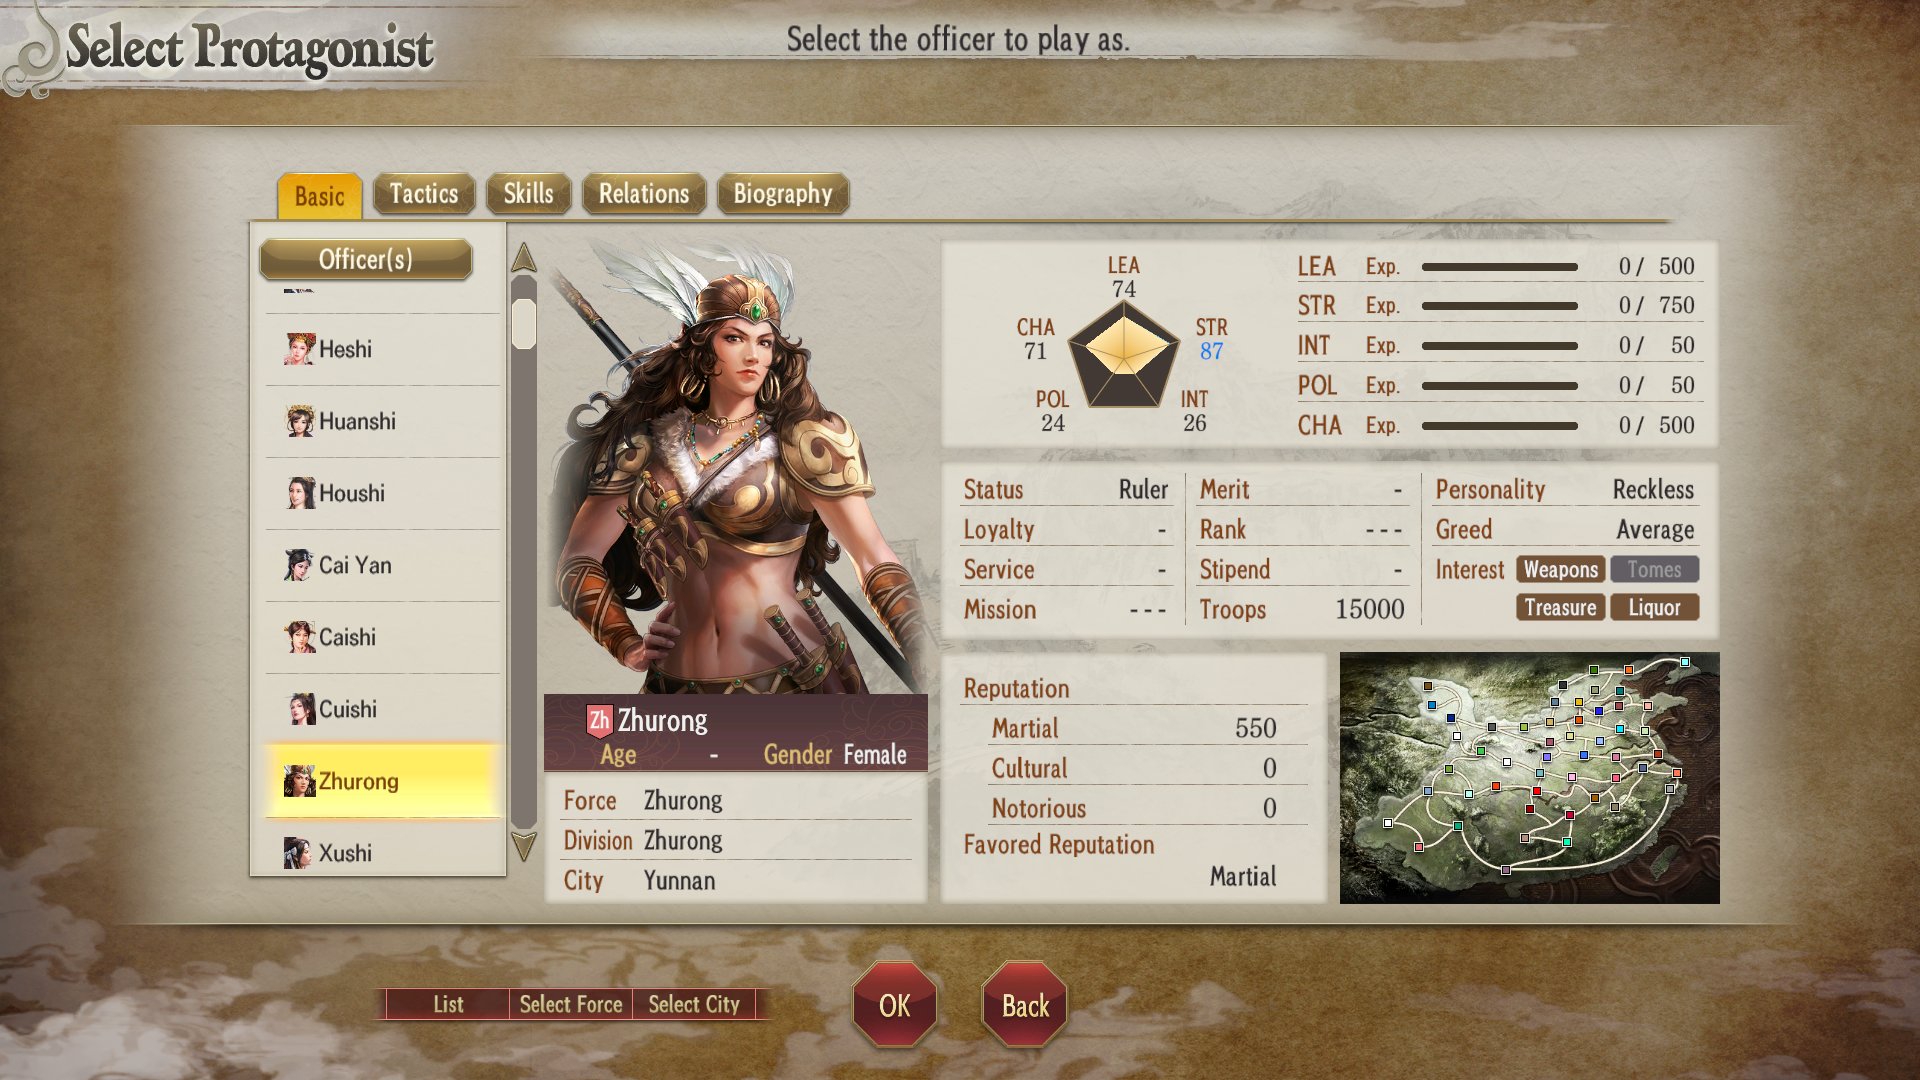Open the Biography tab
Viewport: 1920px width, 1080px height.
[783, 194]
